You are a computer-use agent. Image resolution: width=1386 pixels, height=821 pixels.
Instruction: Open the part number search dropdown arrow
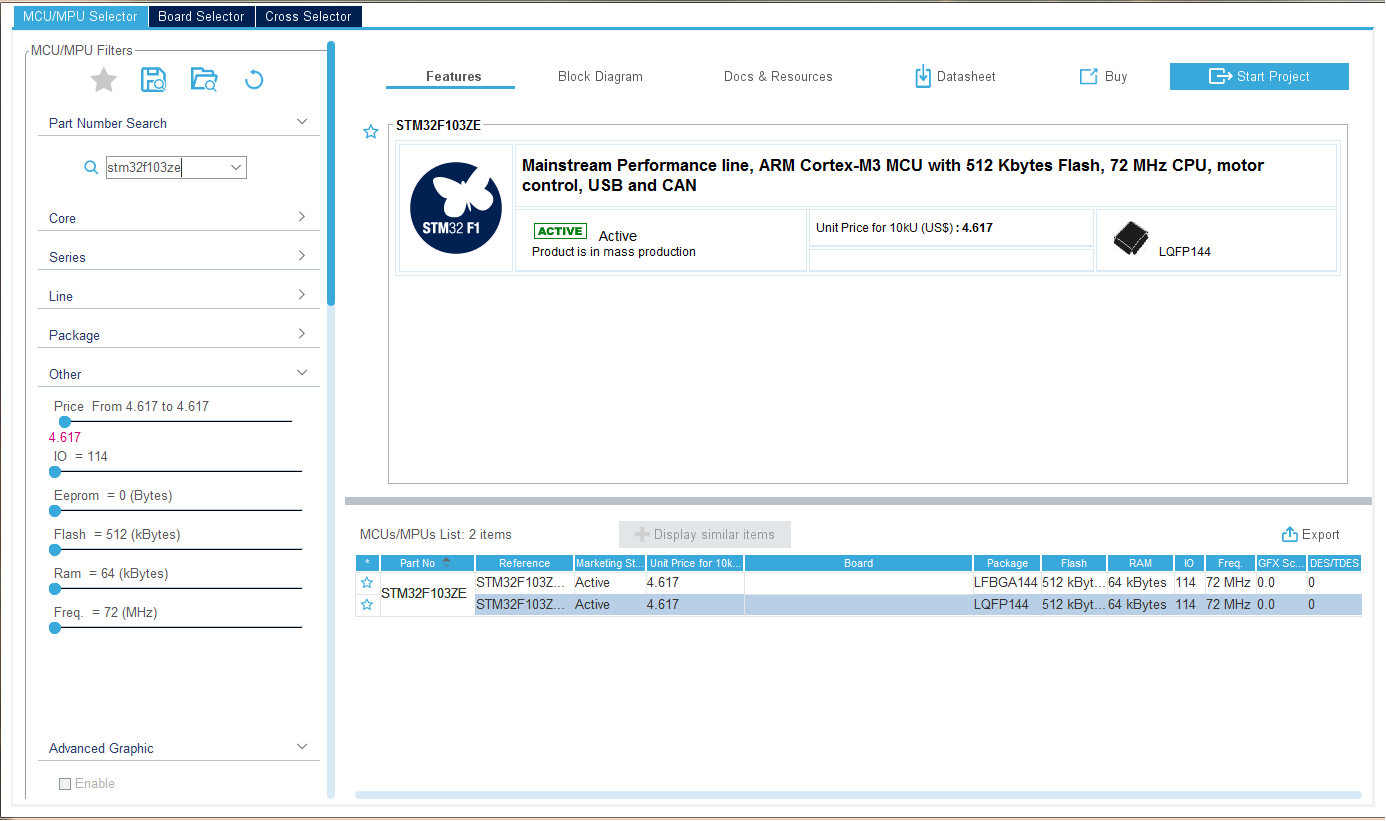(236, 168)
